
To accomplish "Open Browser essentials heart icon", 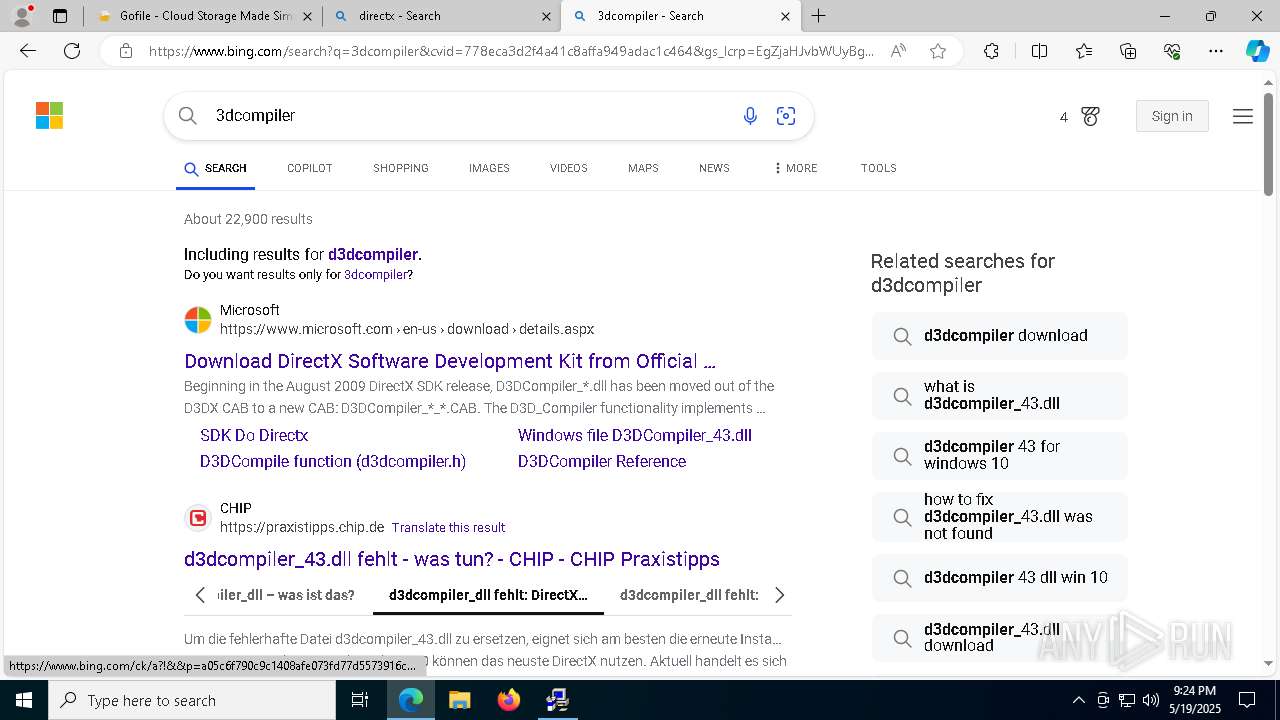I will (x=1172, y=51).
